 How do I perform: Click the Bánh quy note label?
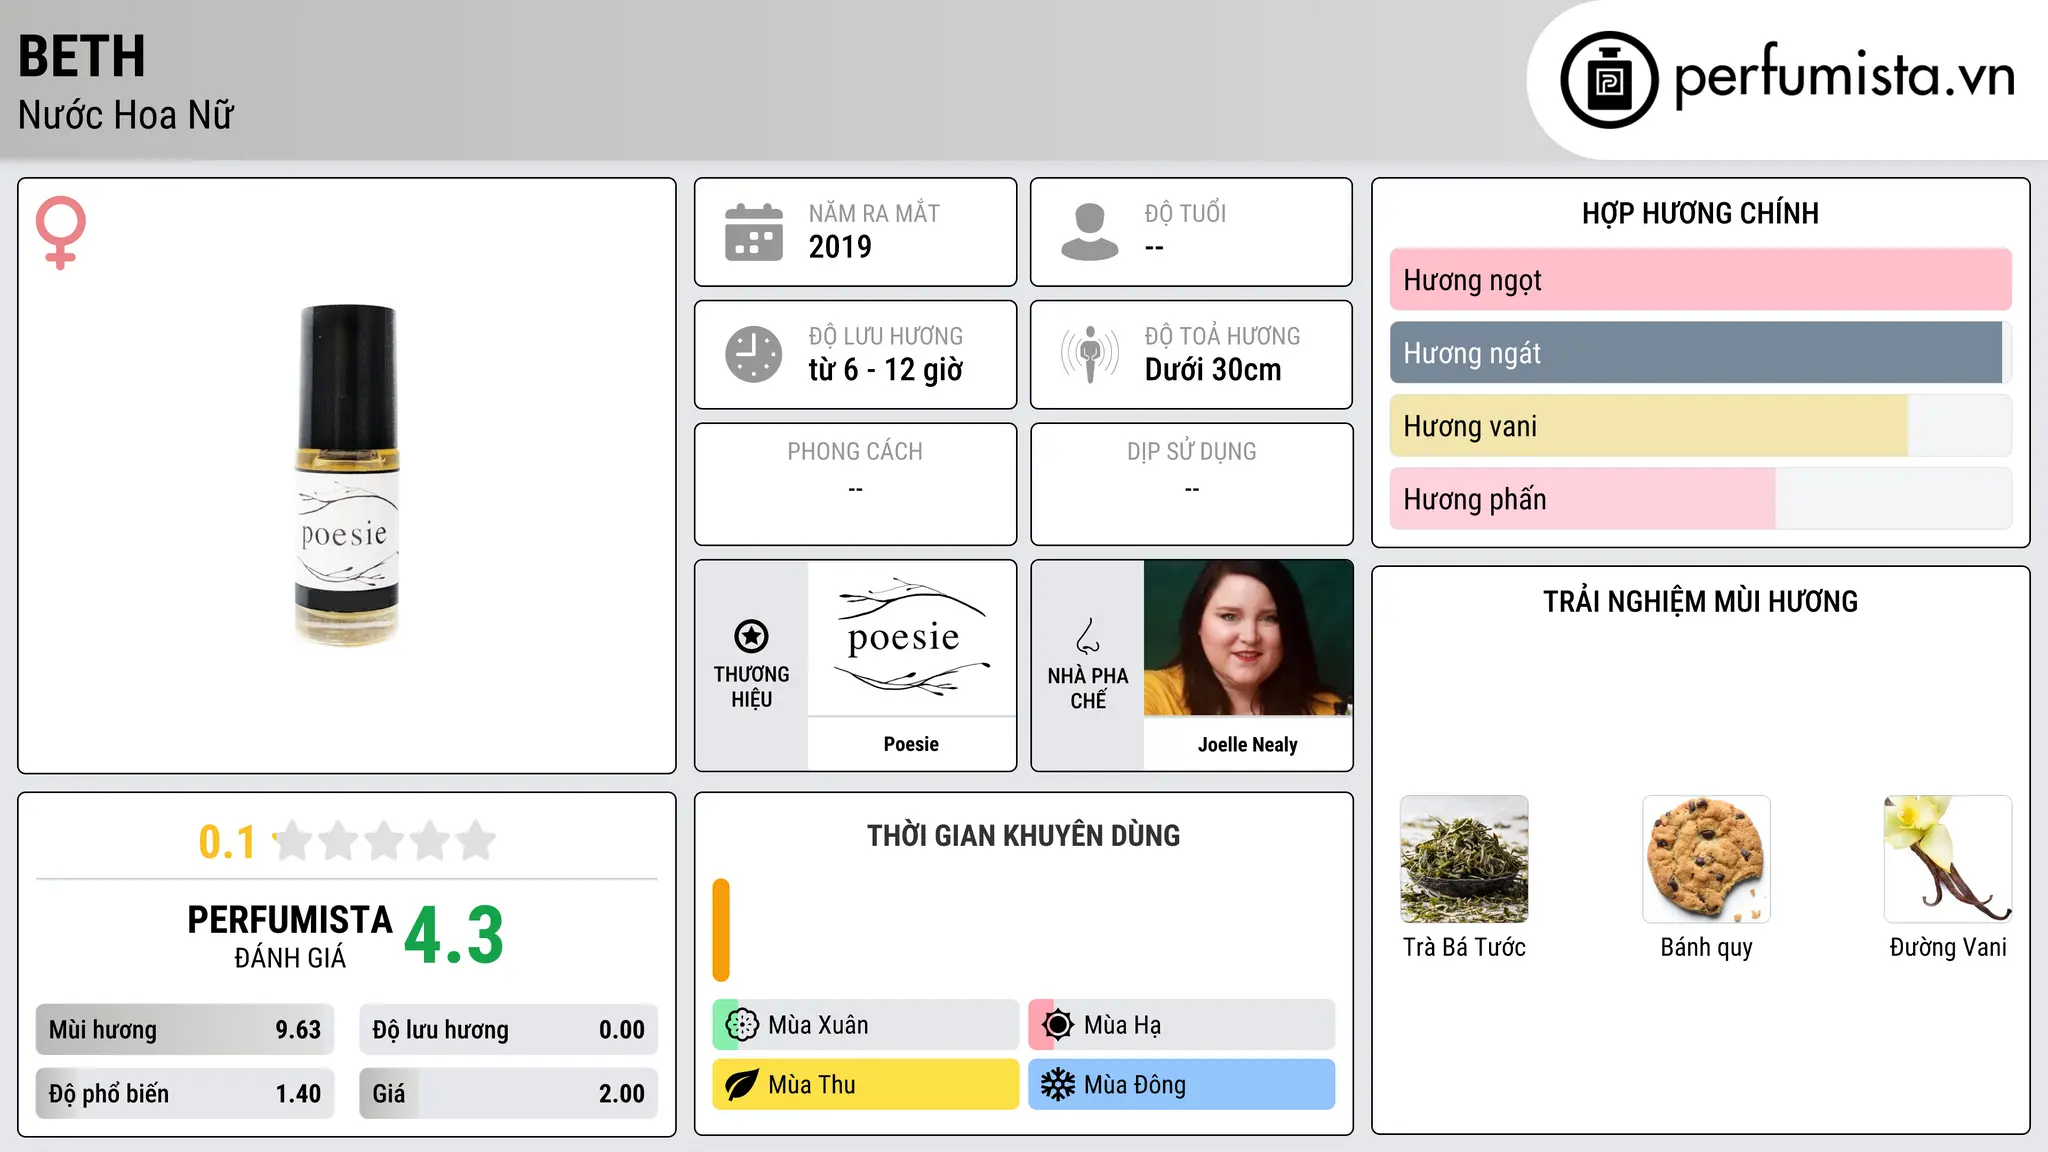pos(1706,947)
